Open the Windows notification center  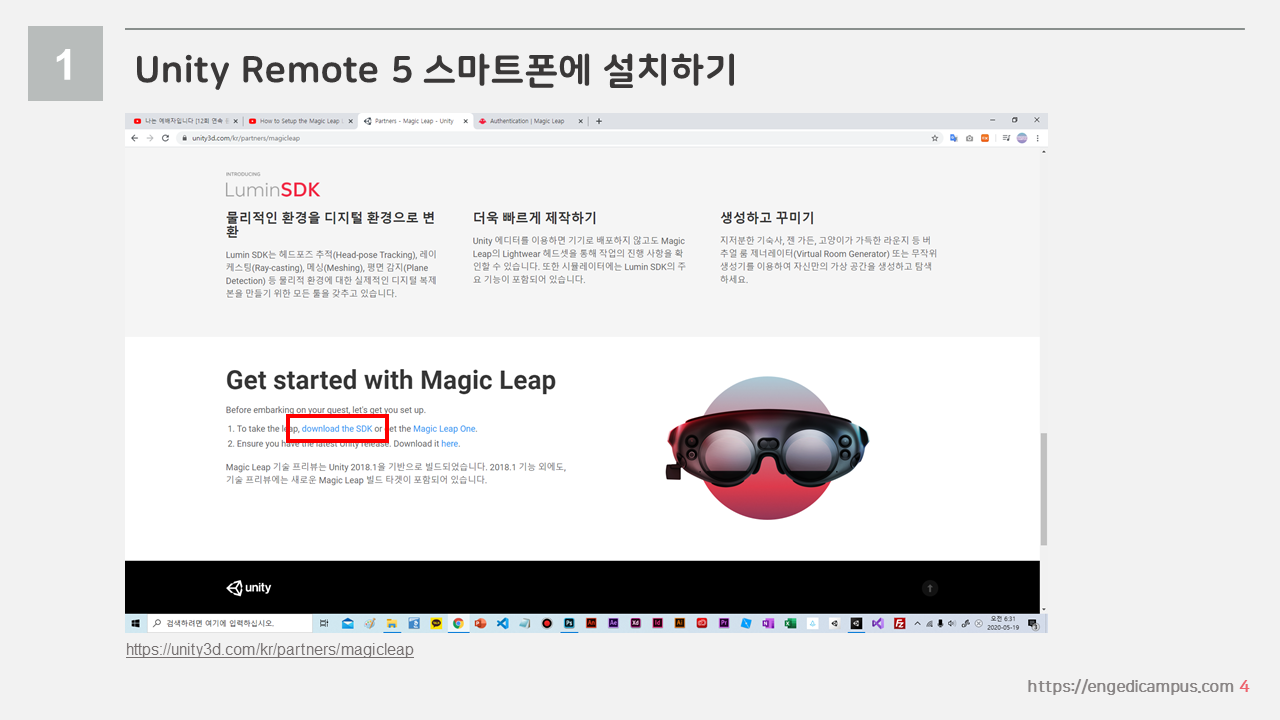click(x=1031, y=623)
